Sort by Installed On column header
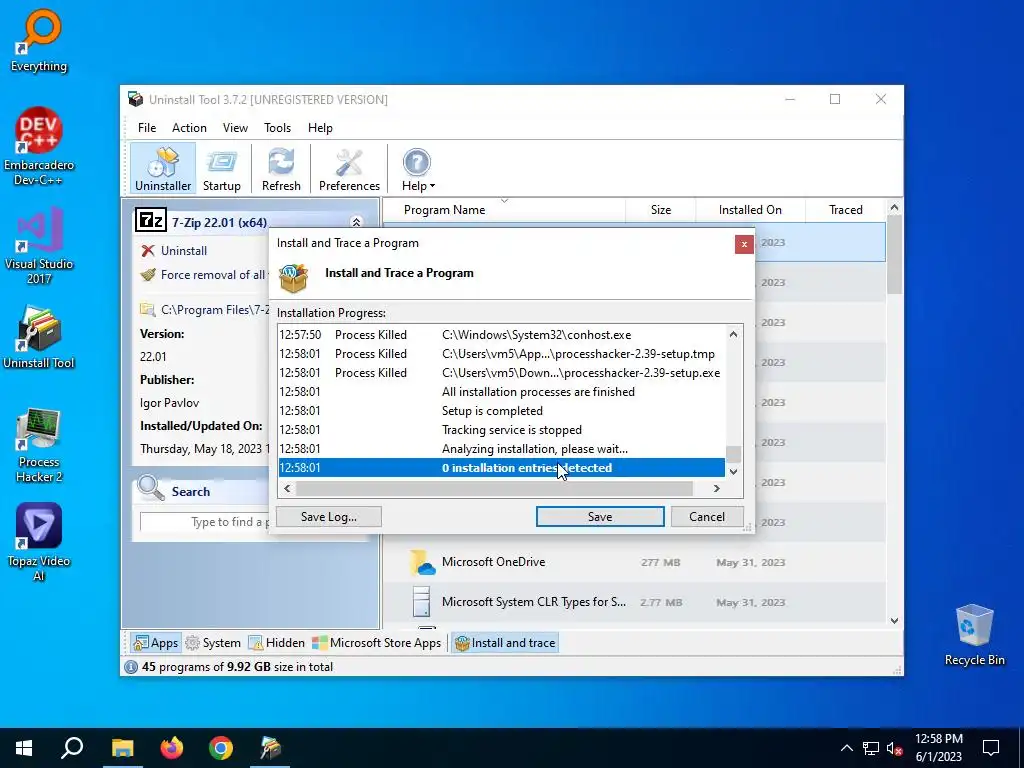1024x768 pixels. 750,210
